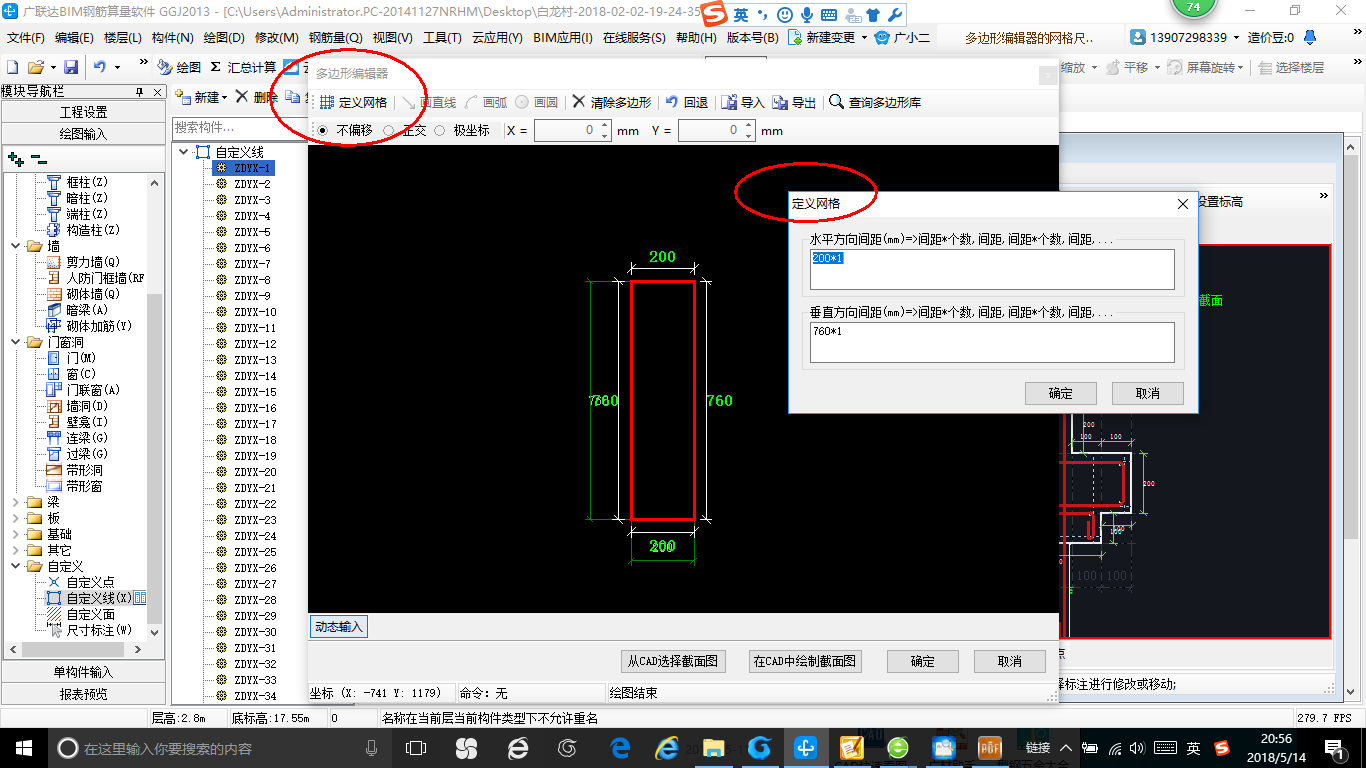
Task: Open the 帮助(H) menu
Action: [x=696, y=37]
